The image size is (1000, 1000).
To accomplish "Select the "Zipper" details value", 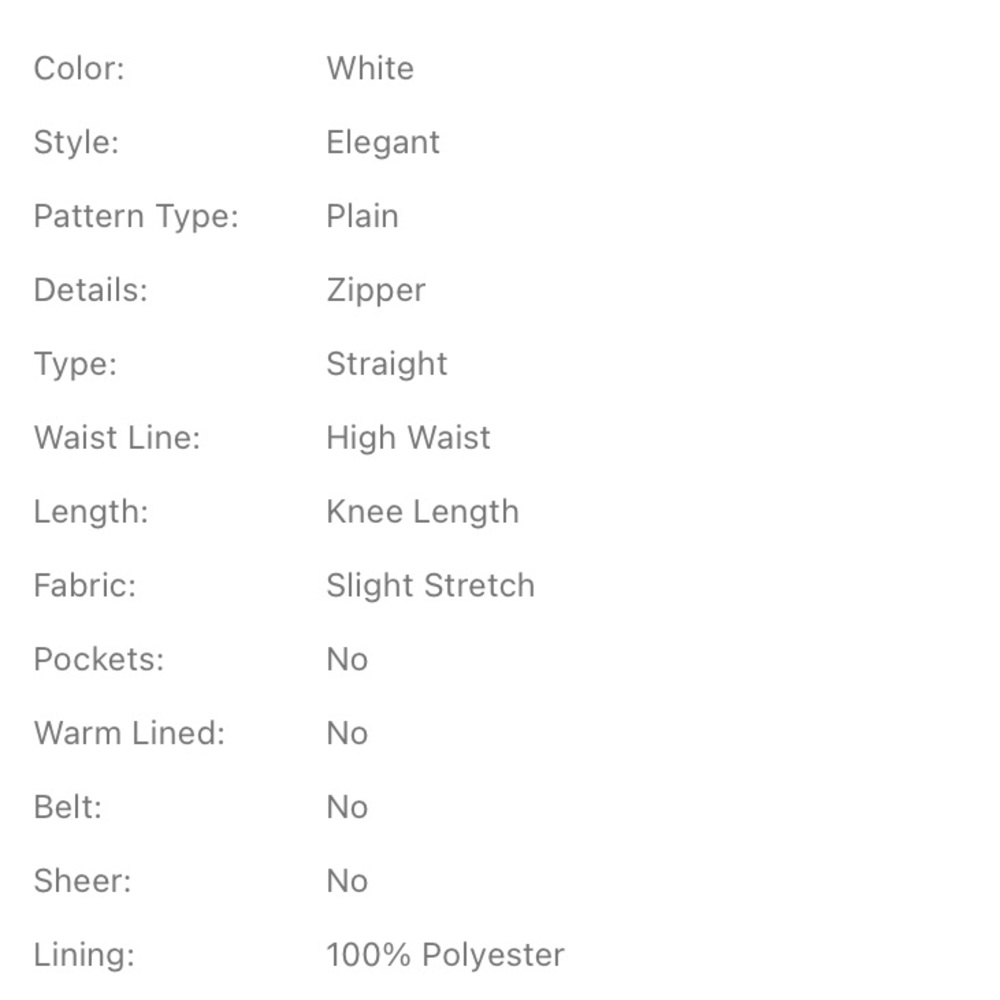I will [x=375, y=290].
